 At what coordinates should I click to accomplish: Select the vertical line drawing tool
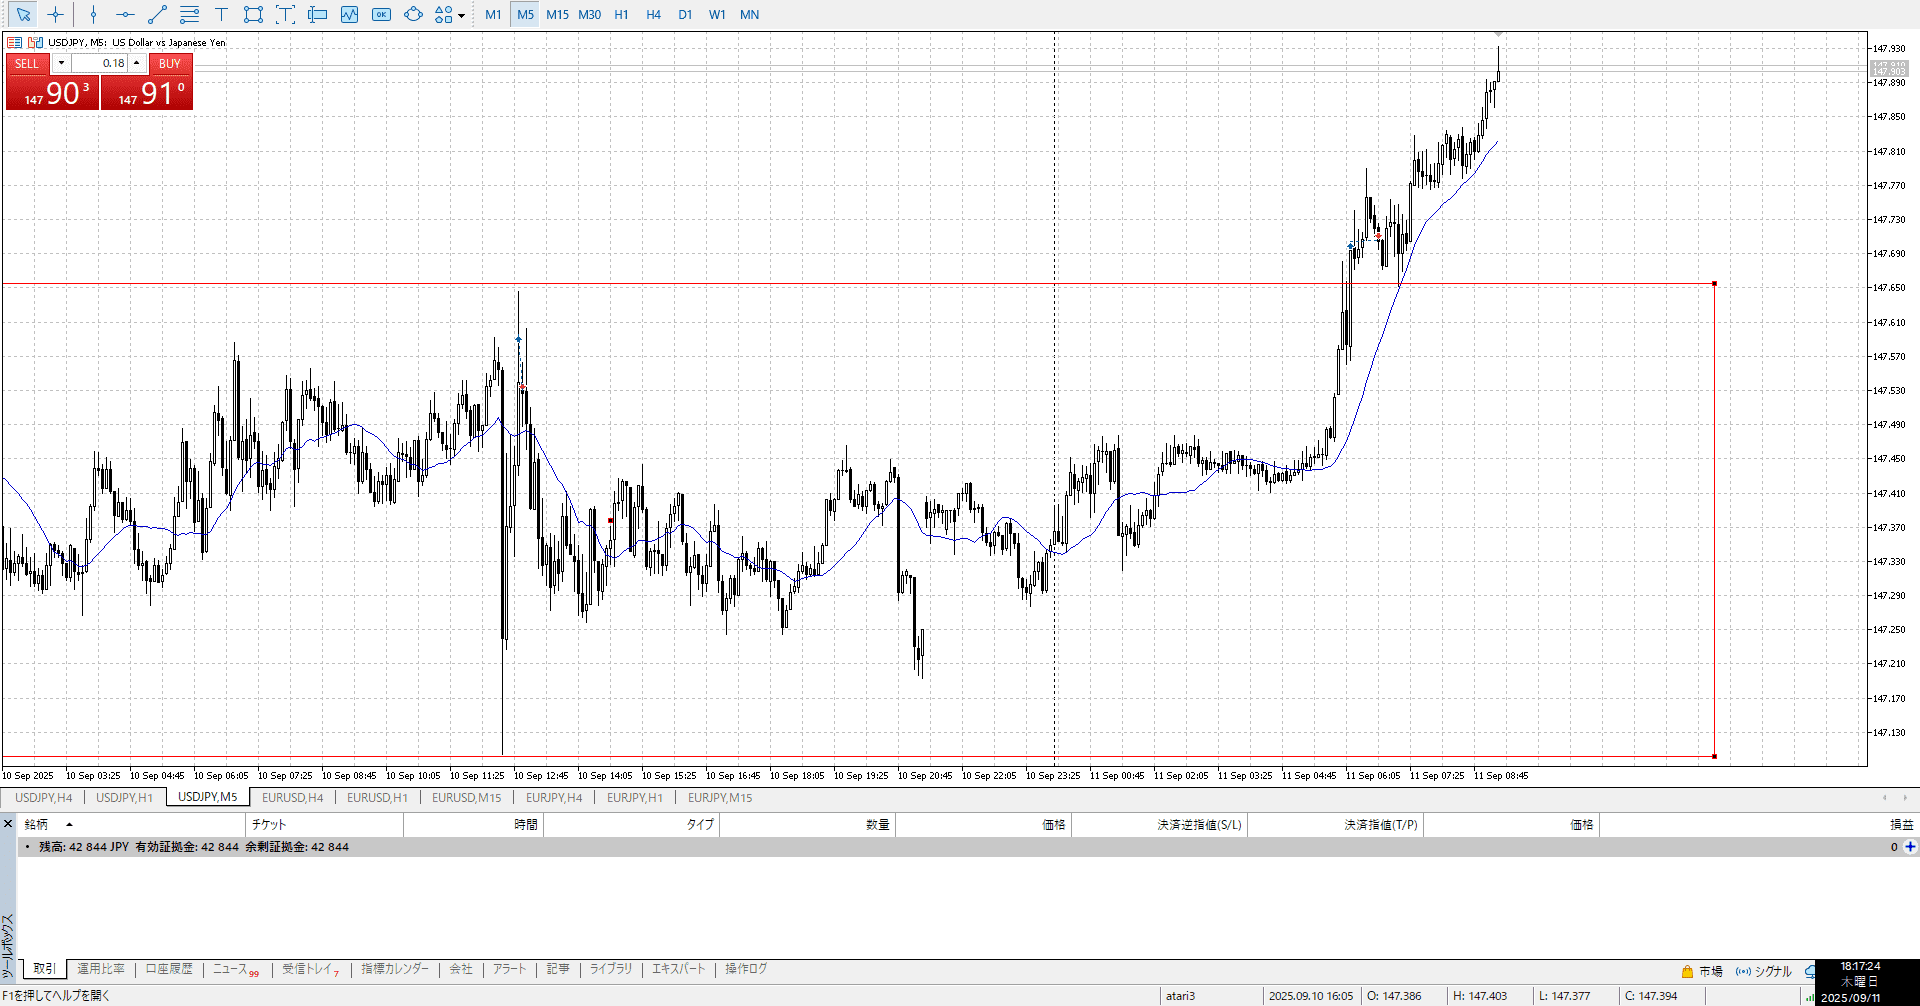click(x=93, y=15)
